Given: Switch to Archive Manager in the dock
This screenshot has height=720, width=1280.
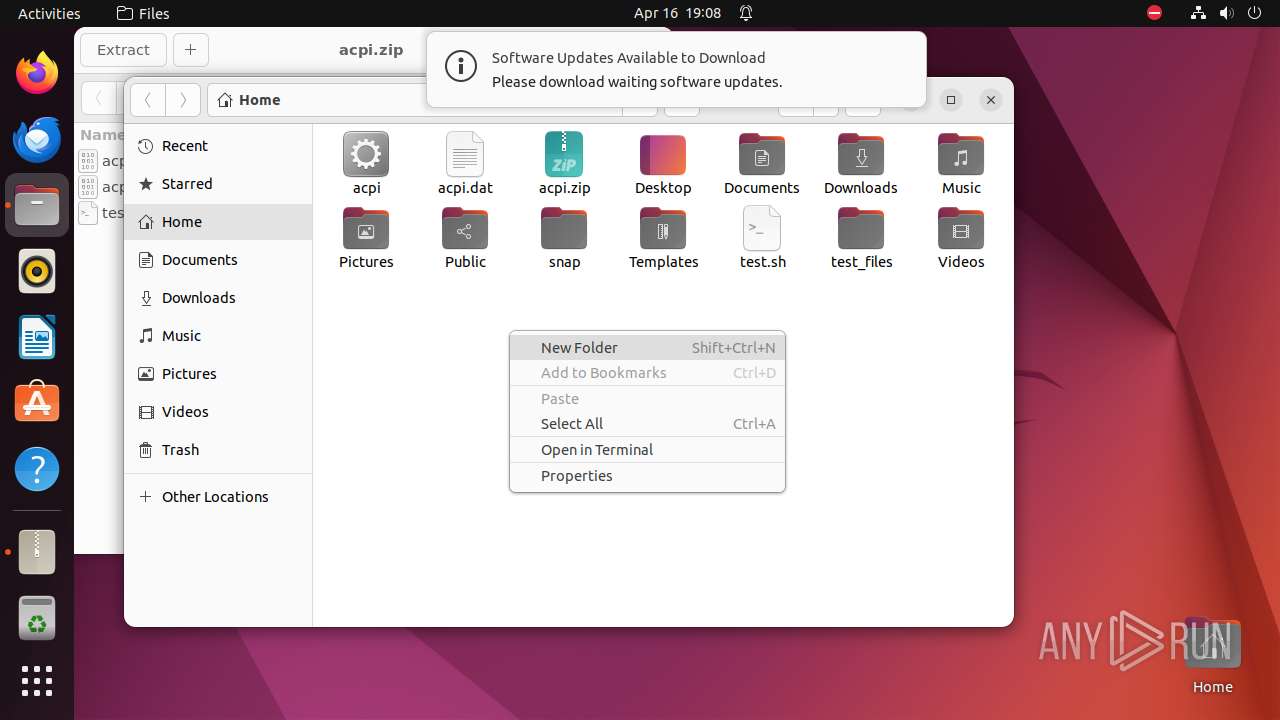Looking at the screenshot, I should (37, 552).
